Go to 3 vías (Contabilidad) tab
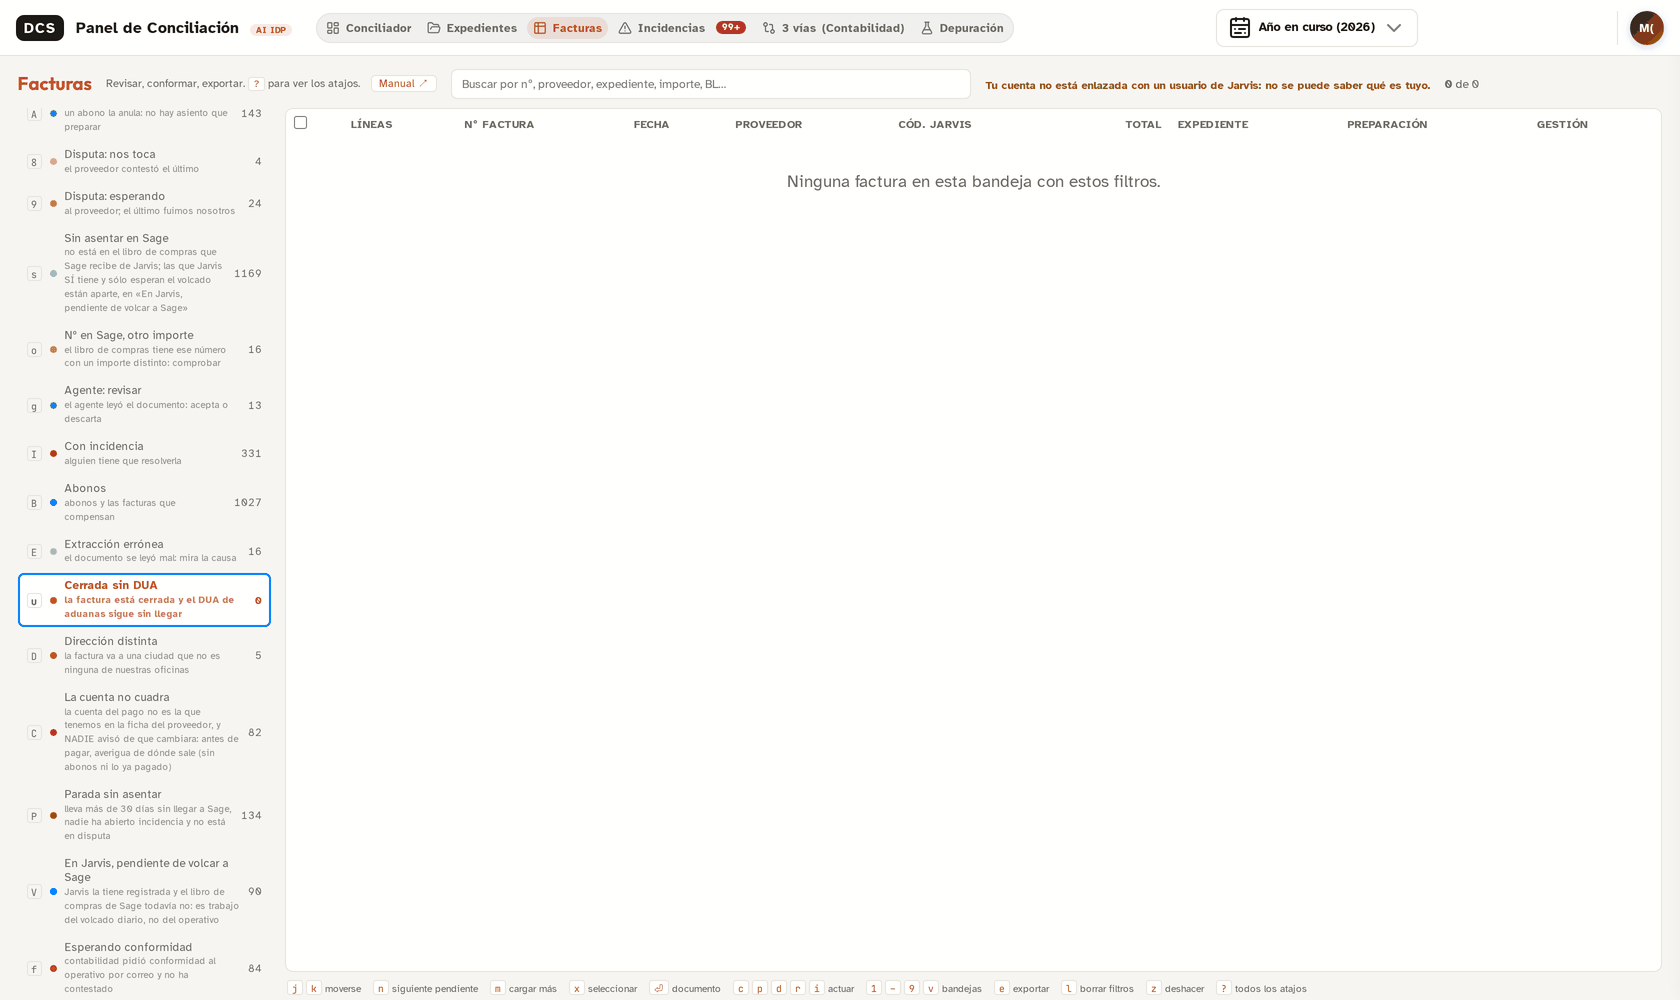Screen dimensions: 1680x1000 [833, 28]
